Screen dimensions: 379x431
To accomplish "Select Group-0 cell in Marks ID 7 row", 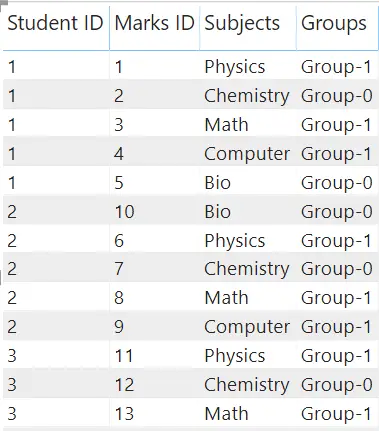I will click(x=336, y=269).
